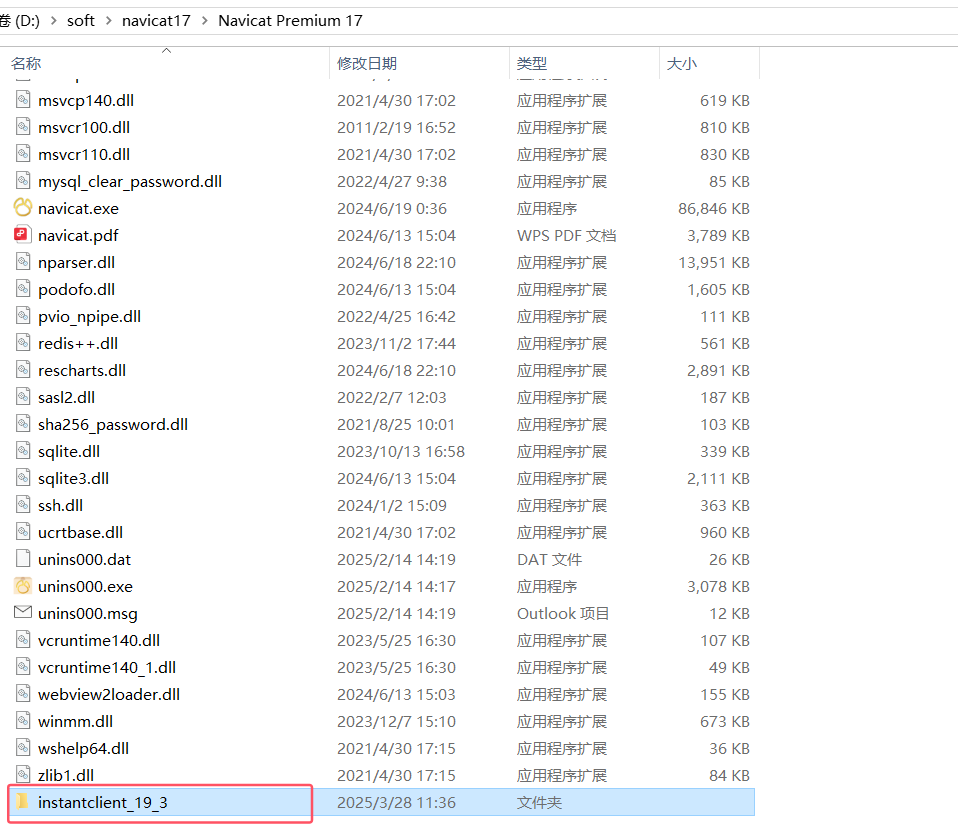Click Navicat Premium 17 breadcrumb segment
The width and height of the screenshot is (958, 834).
[x=290, y=21]
